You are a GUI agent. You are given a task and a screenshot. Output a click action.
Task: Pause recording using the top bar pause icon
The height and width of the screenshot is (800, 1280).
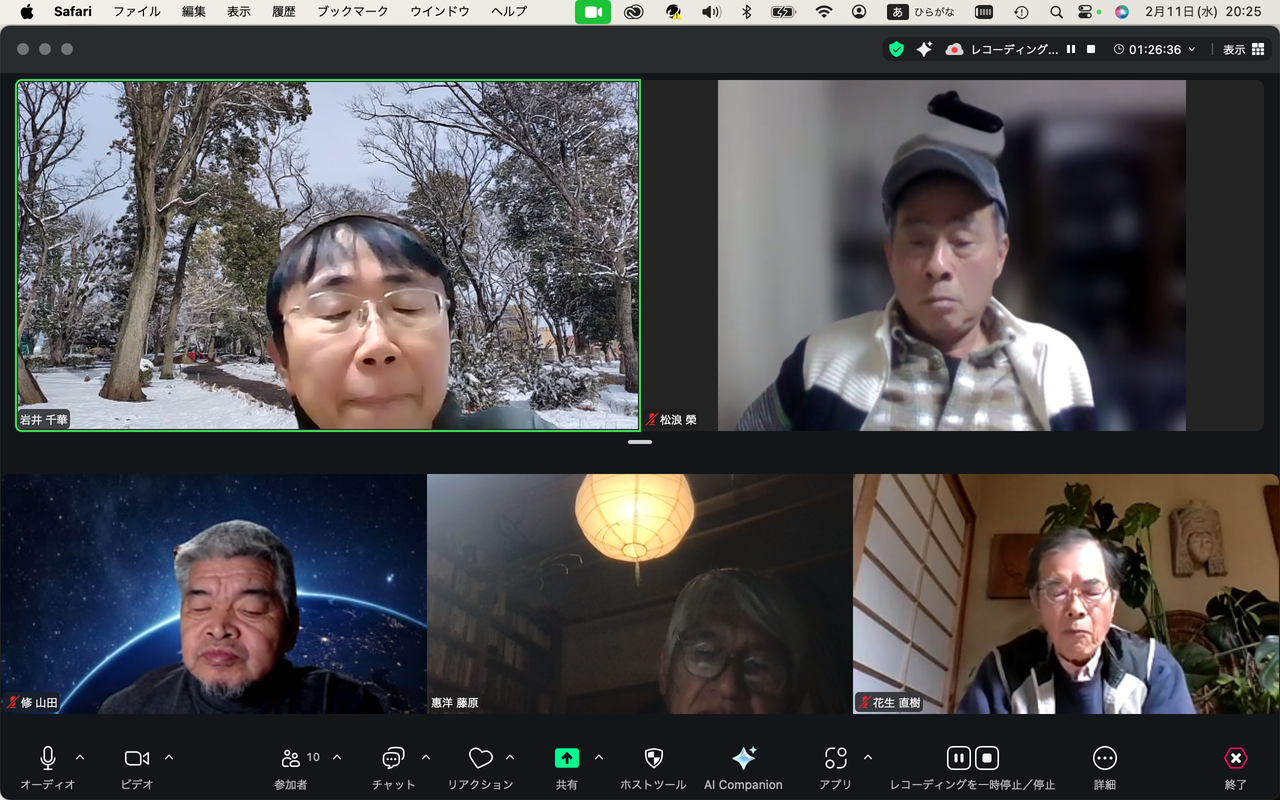click(x=1071, y=49)
